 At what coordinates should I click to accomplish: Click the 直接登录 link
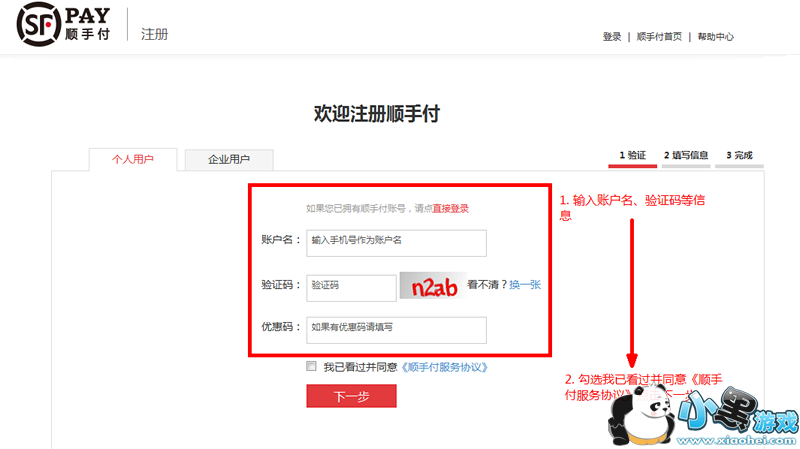[451, 208]
